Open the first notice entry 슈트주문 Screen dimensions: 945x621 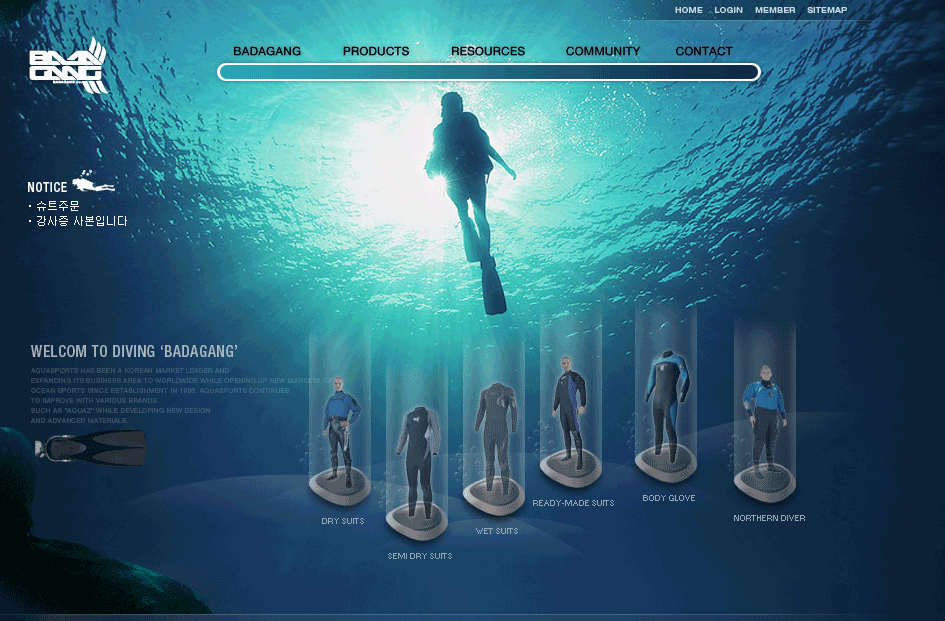click(58, 206)
